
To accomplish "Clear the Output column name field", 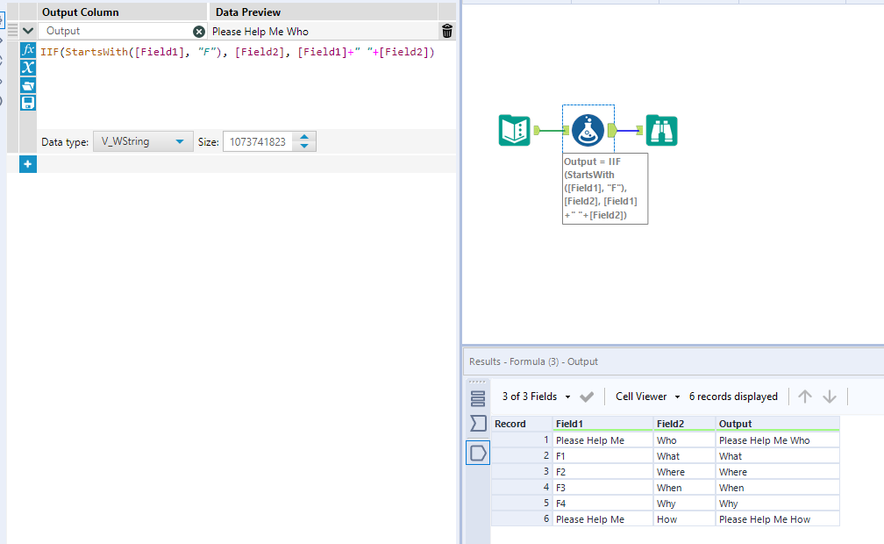I will (x=199, y=32).
